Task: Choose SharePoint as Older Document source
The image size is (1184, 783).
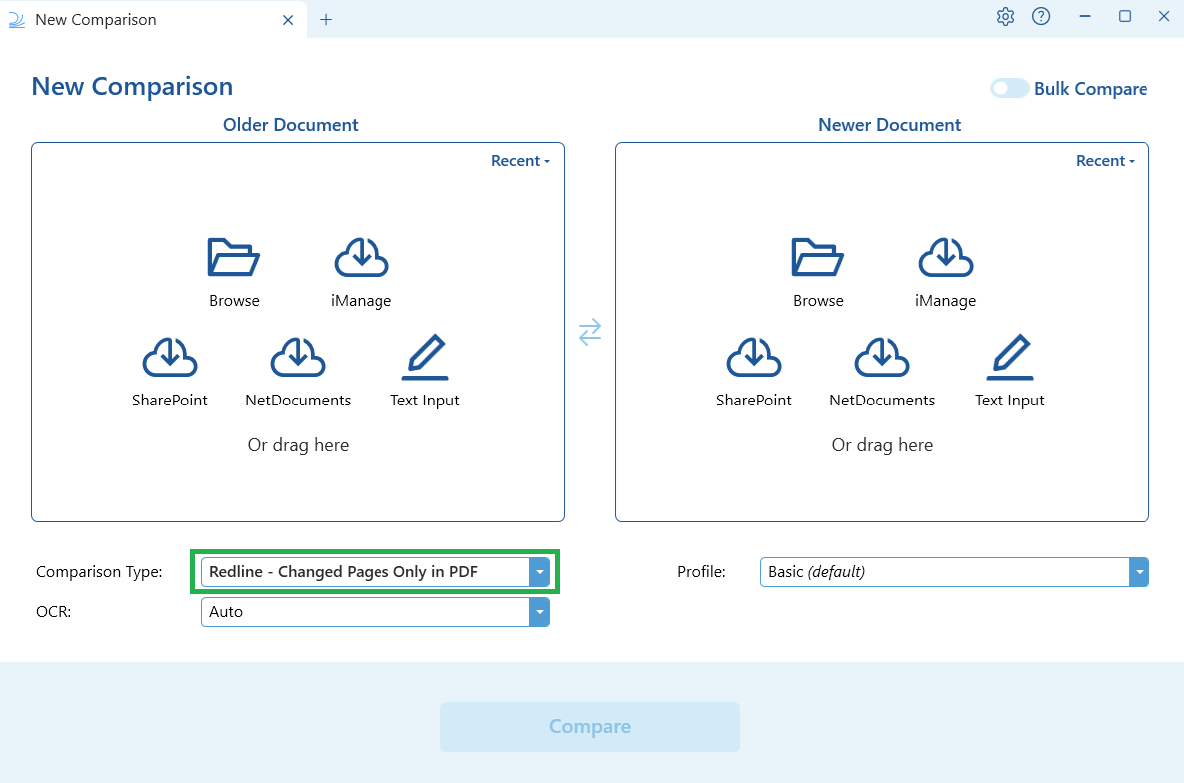Action: (x=170, y=368)
